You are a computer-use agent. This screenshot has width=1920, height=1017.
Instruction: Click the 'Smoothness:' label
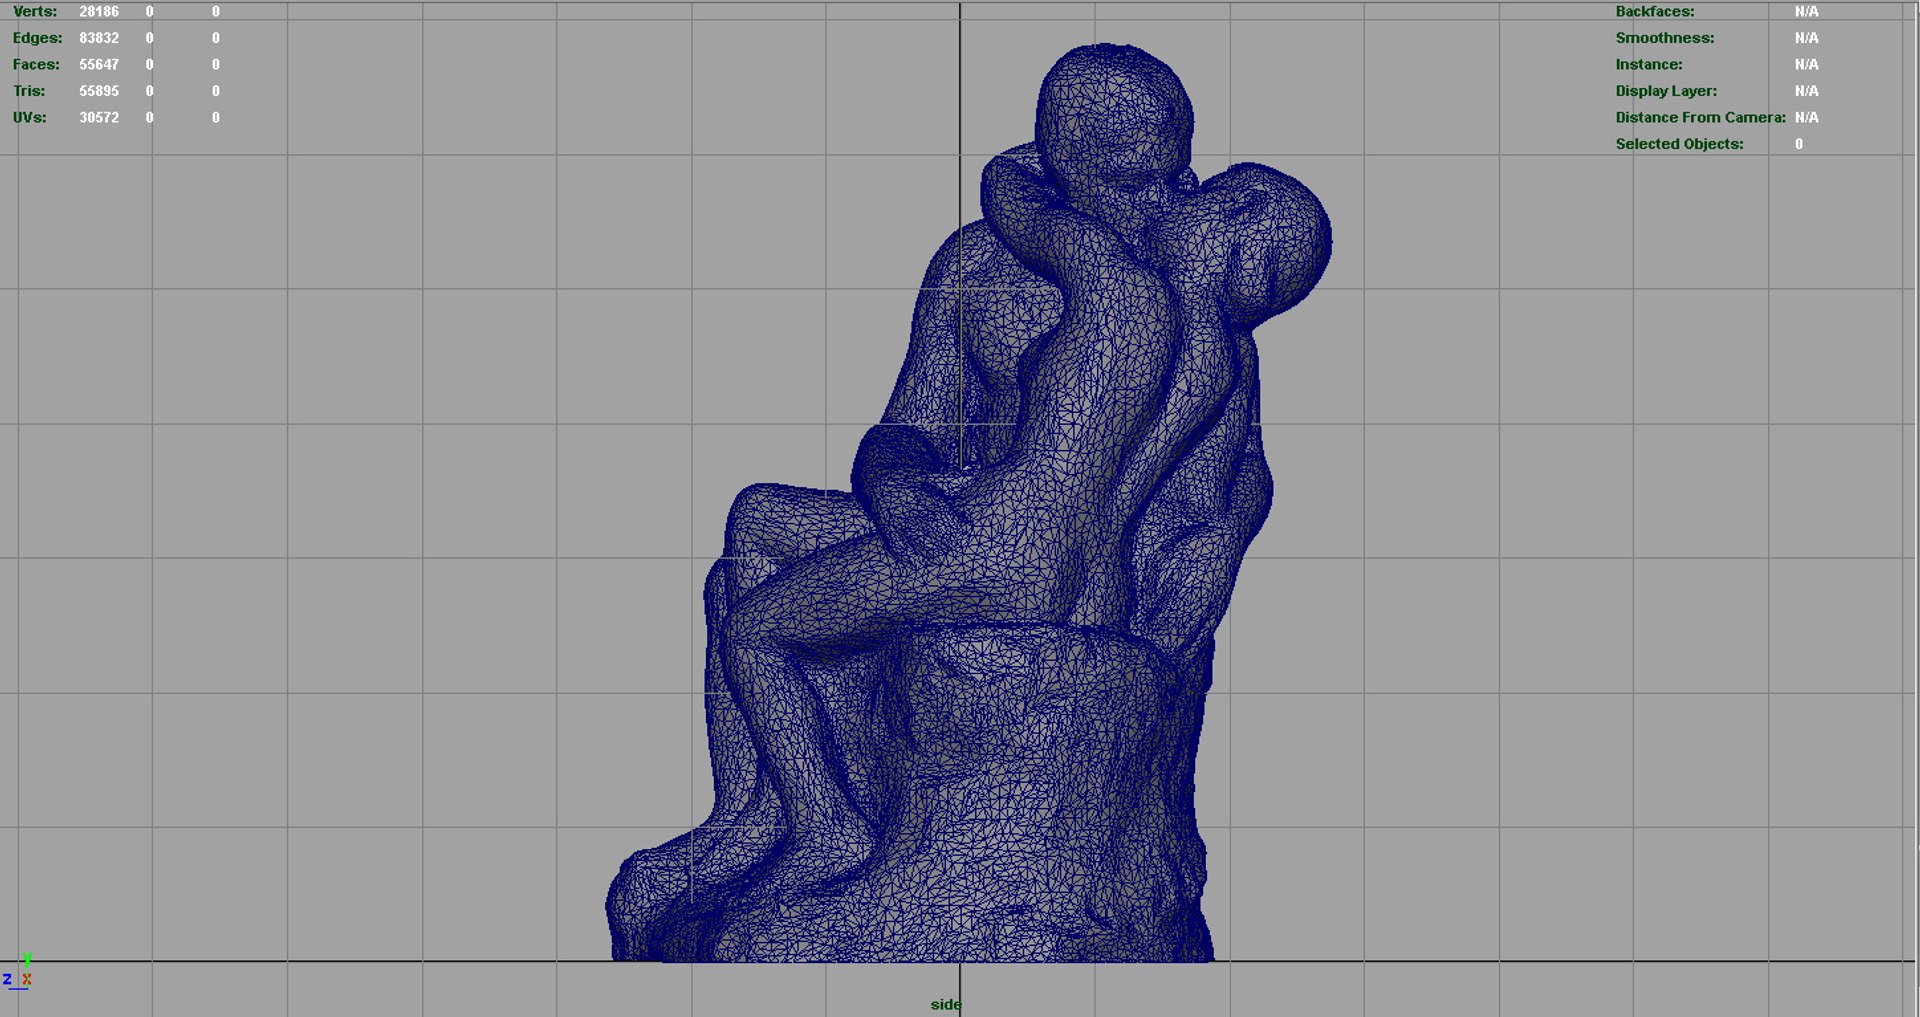(1665, 38)
